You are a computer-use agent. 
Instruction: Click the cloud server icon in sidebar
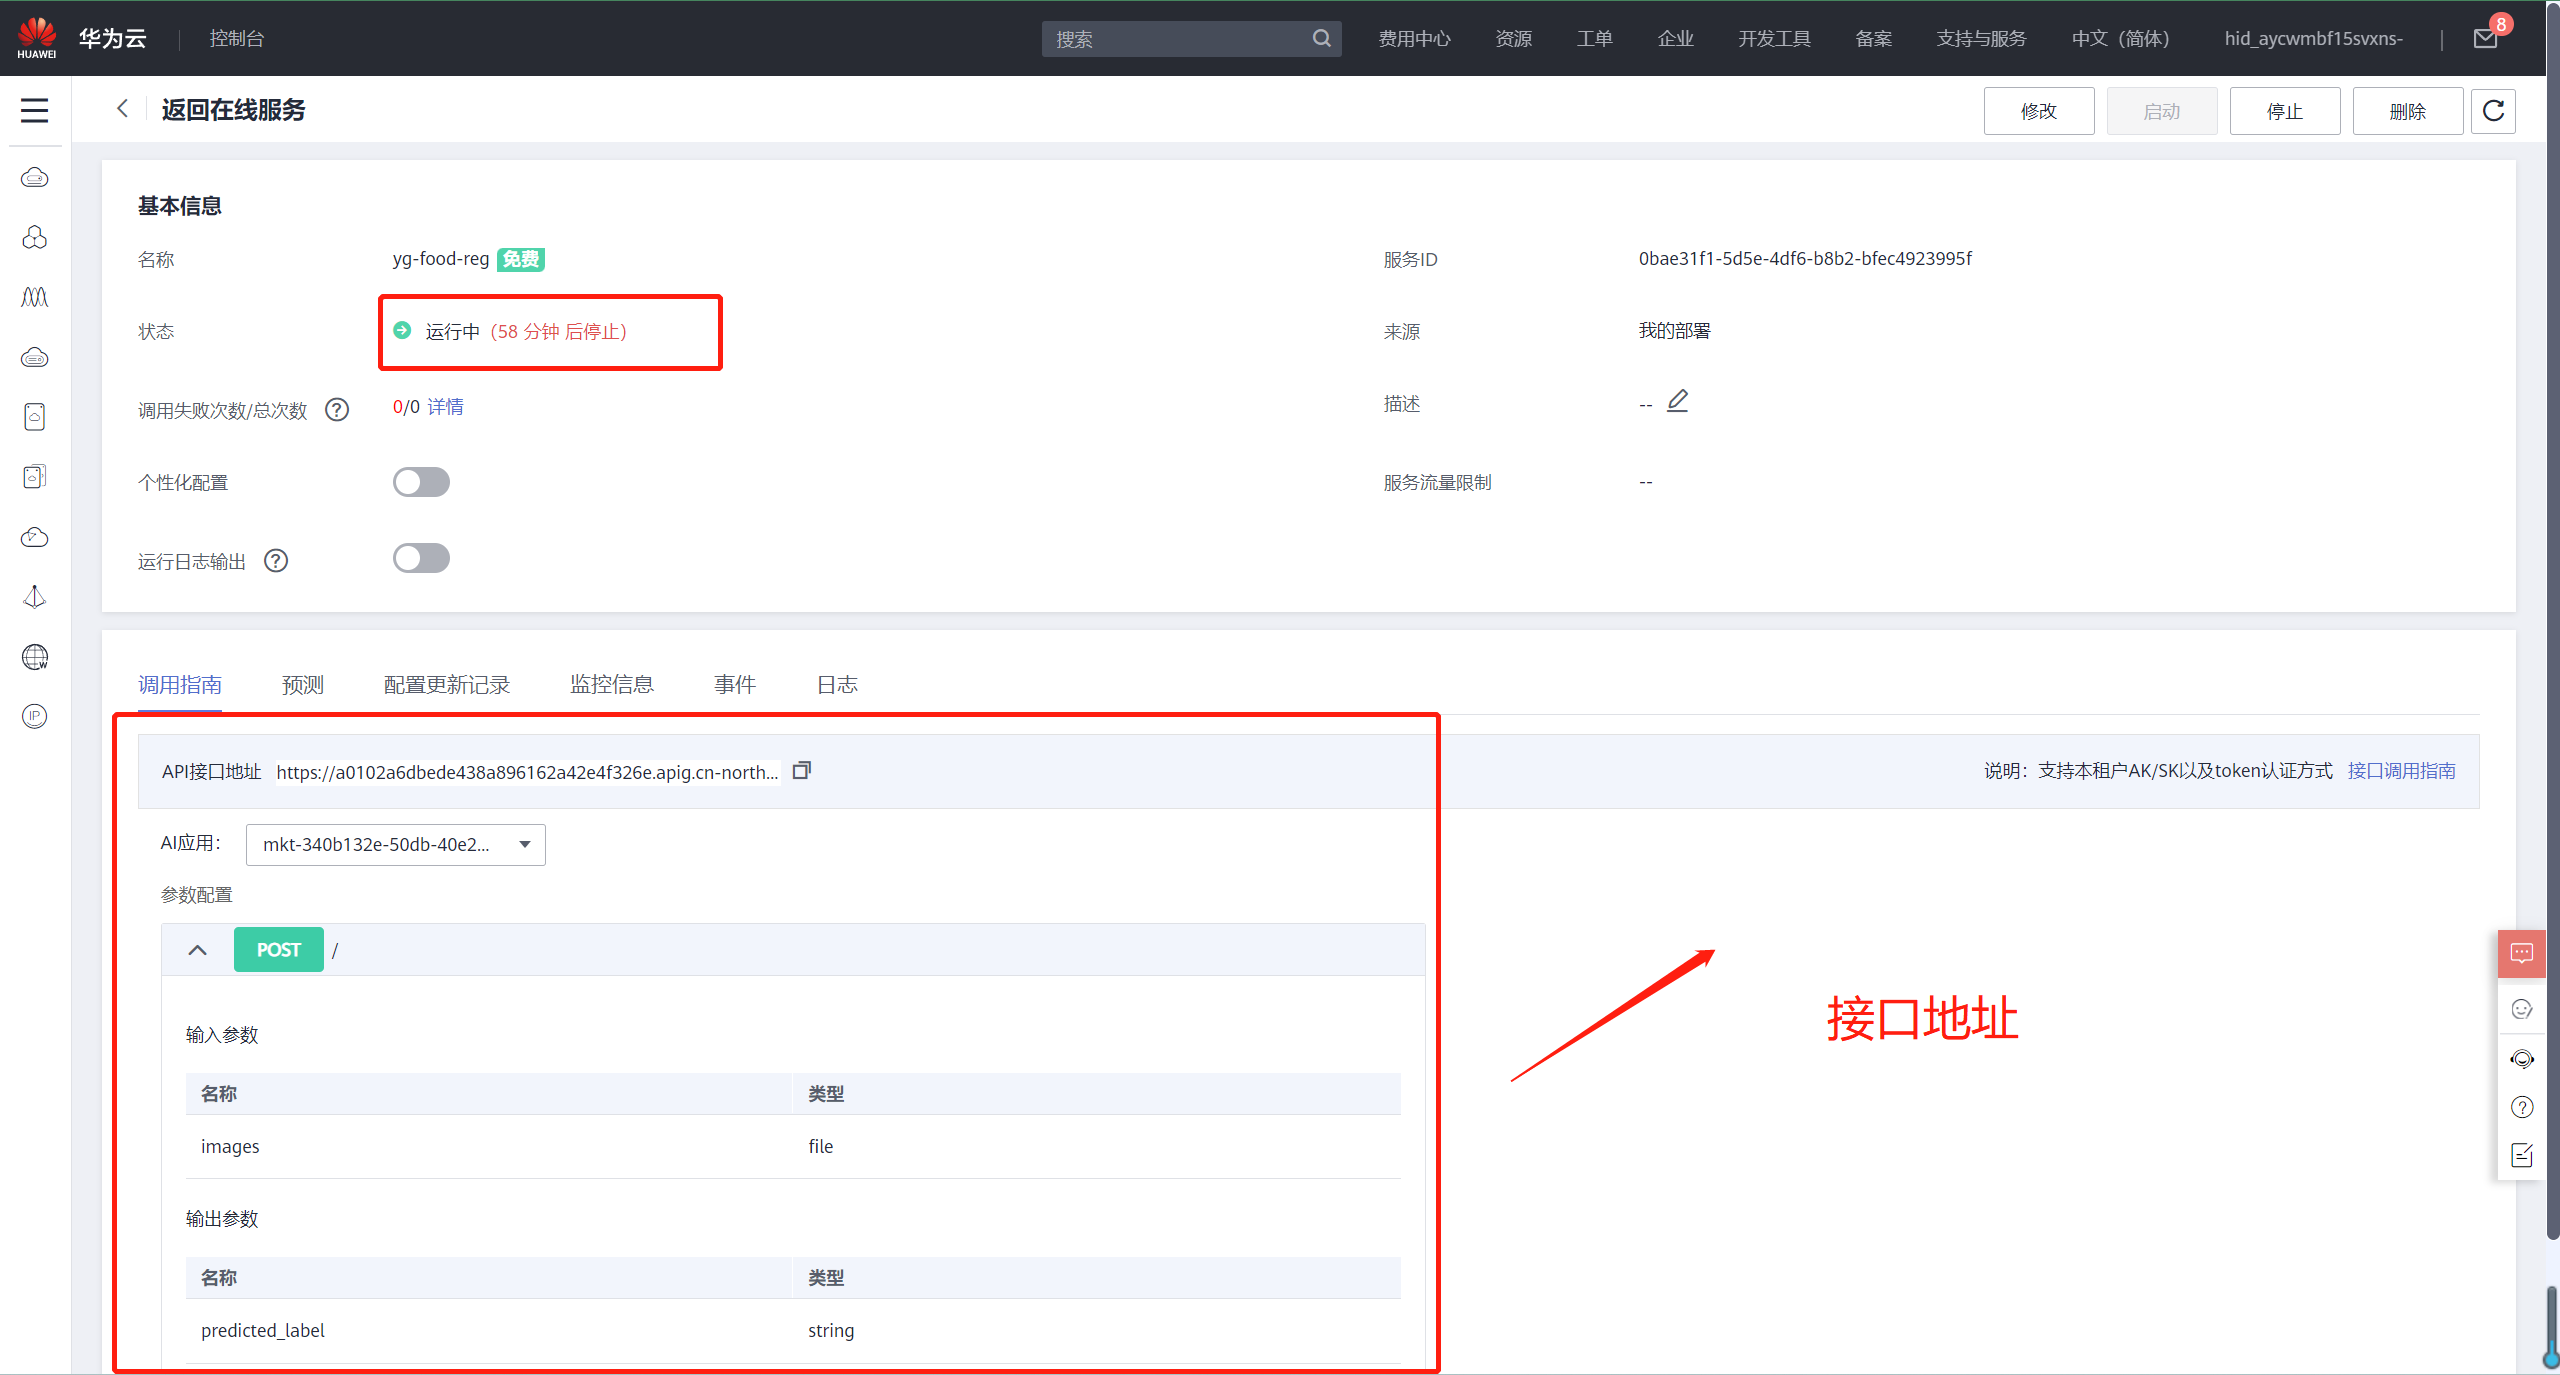pyautogui.click(x=35, y=357)
